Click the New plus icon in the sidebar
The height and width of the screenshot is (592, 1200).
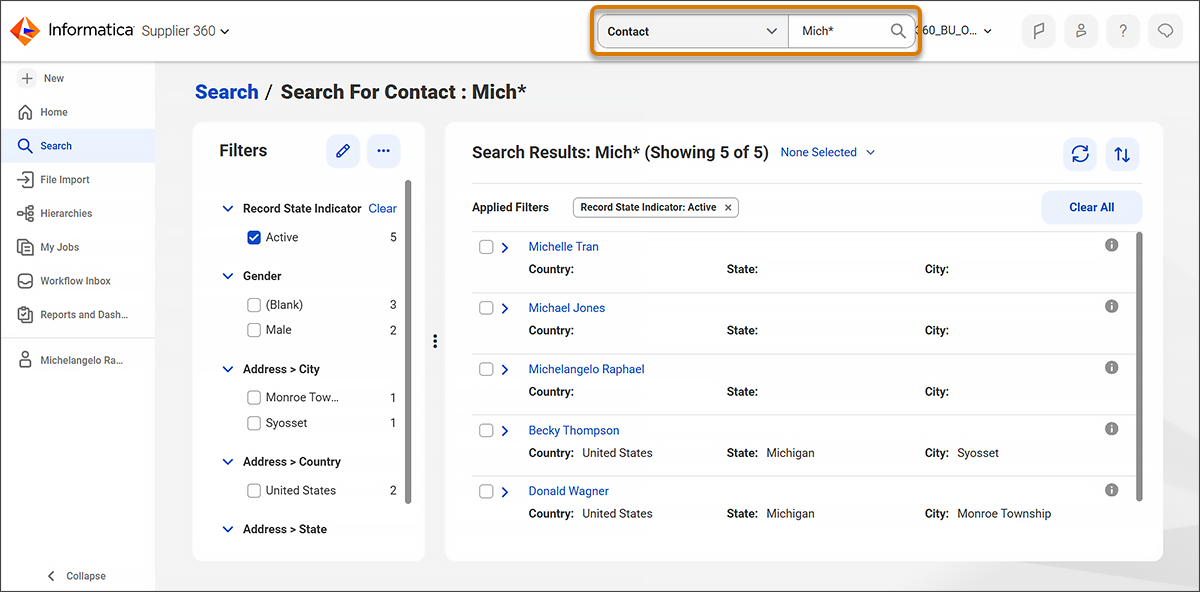[x=27, y=78]
